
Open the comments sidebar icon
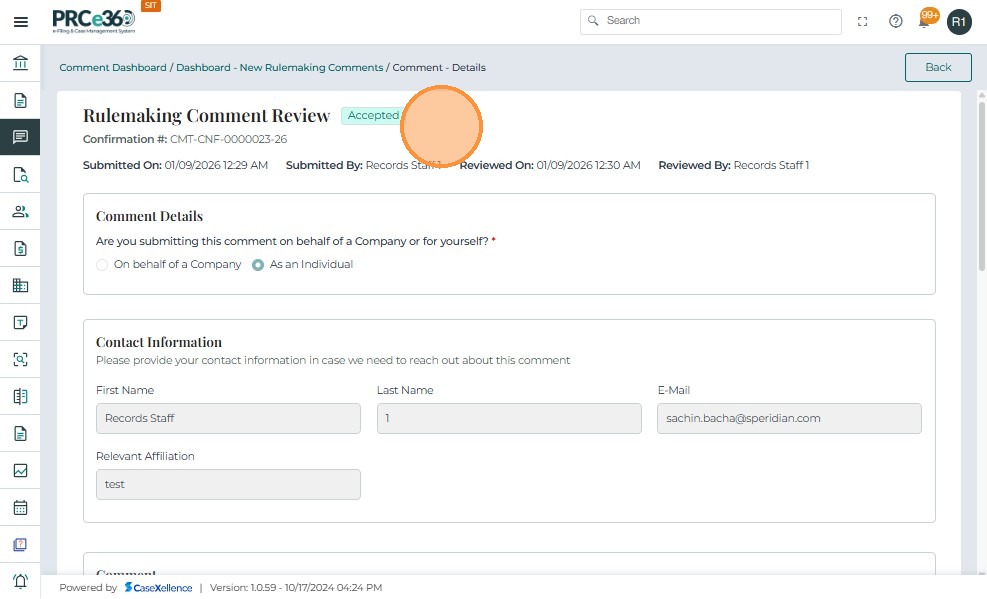pyautogui.click(x=20, y=137)
